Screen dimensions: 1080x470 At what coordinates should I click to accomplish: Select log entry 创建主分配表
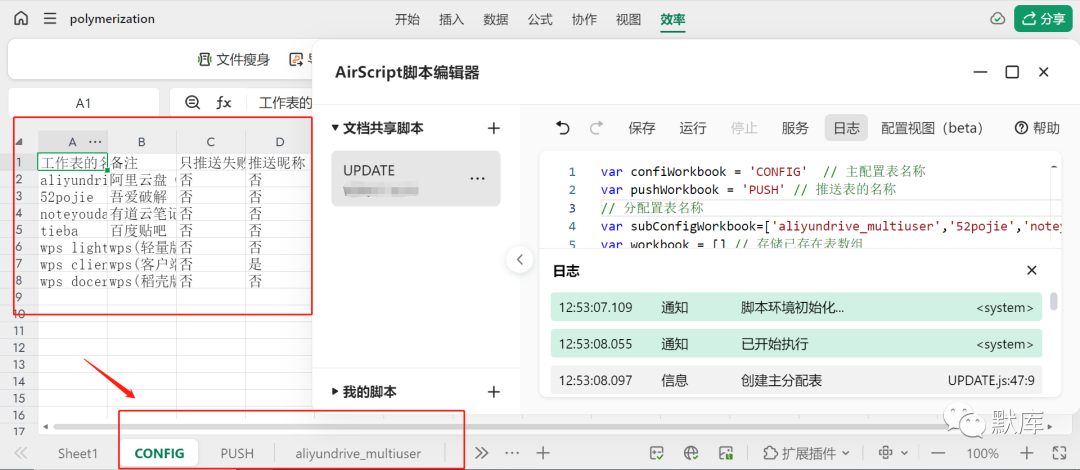click(x=796, y=380)
